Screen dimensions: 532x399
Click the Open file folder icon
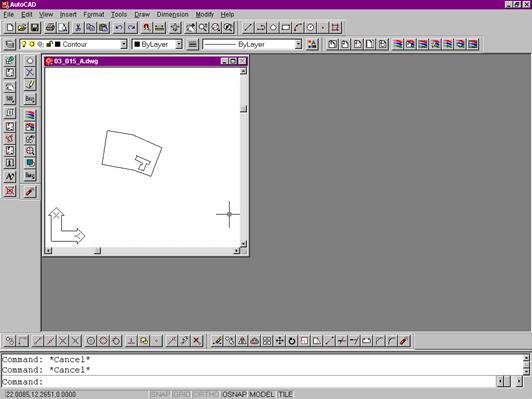[22, 27]
